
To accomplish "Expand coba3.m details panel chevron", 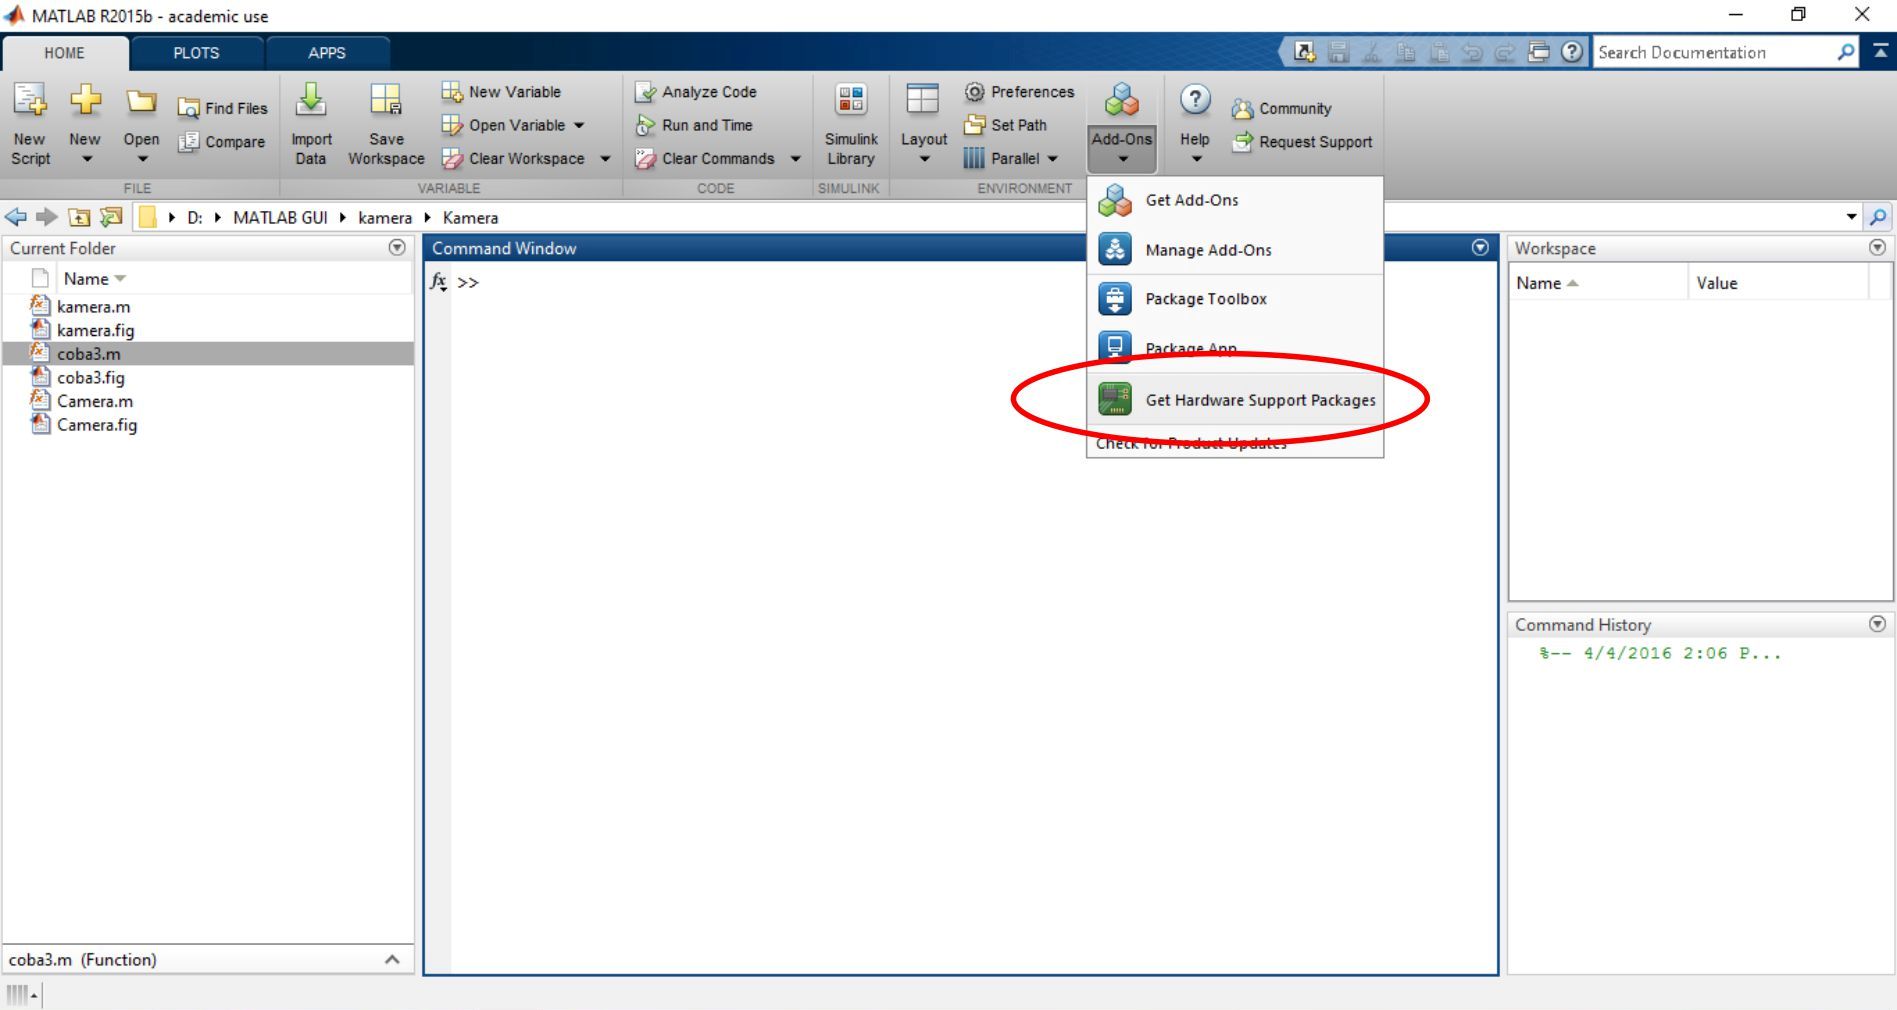I will pyautogui.click(x=392, y=959).
